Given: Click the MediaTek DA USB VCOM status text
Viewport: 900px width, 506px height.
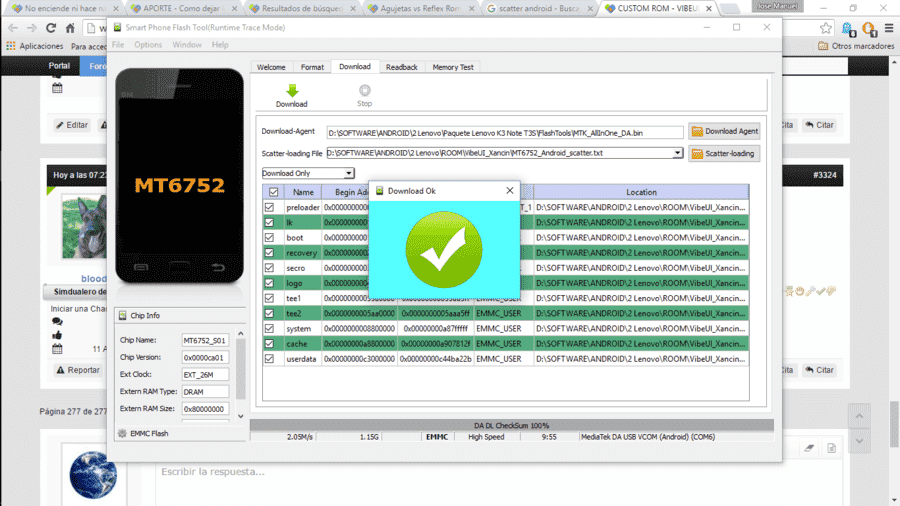Looking at the screenshot, I should (647, 437).
